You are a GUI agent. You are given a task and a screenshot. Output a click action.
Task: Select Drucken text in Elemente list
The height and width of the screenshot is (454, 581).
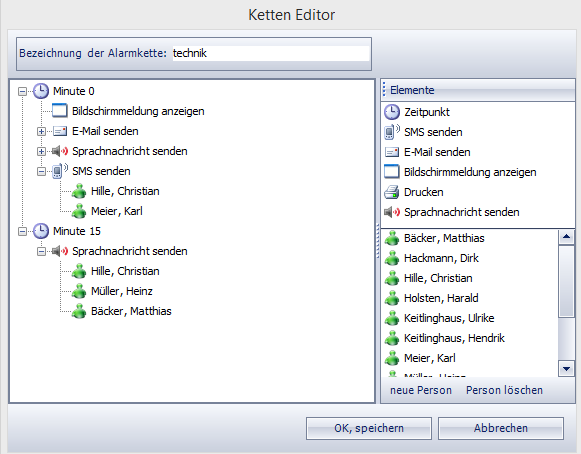coord(424,192)
